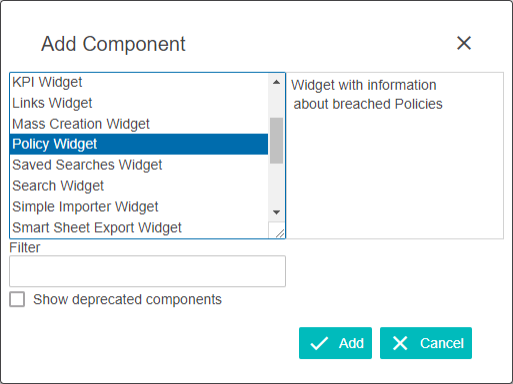The width and height of the screenshot is (513, 384).
Task: Click the Add button
Action: tap(335, 343)
